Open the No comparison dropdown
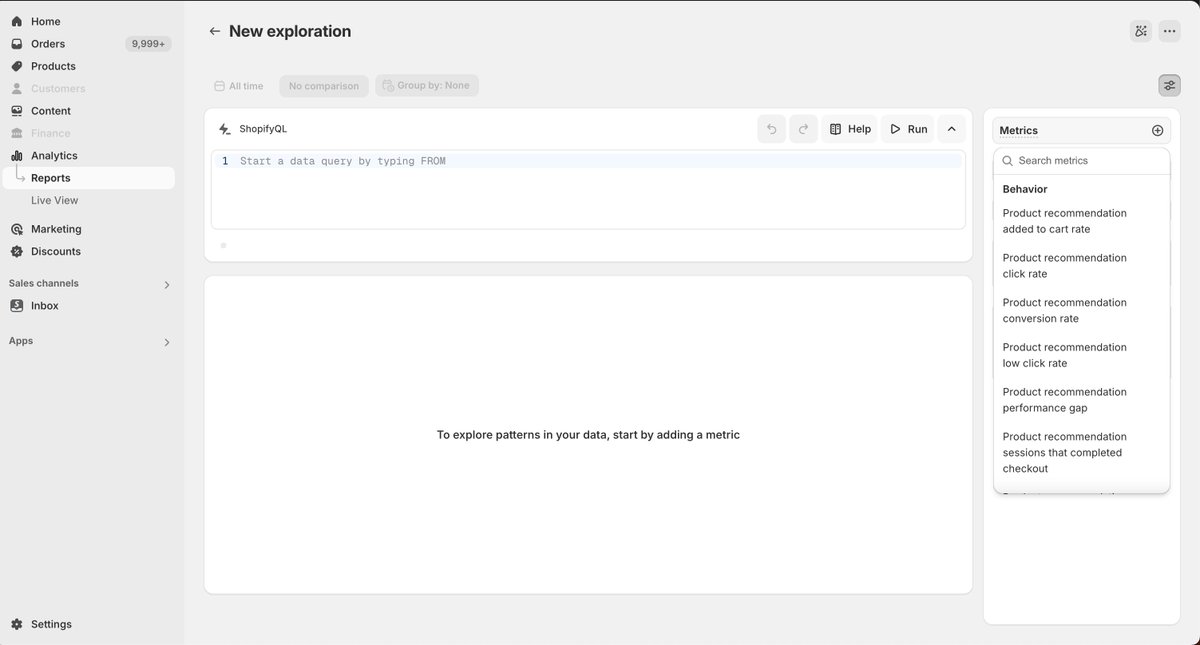Screen dimensions: 1200x645 click(324, 86)
